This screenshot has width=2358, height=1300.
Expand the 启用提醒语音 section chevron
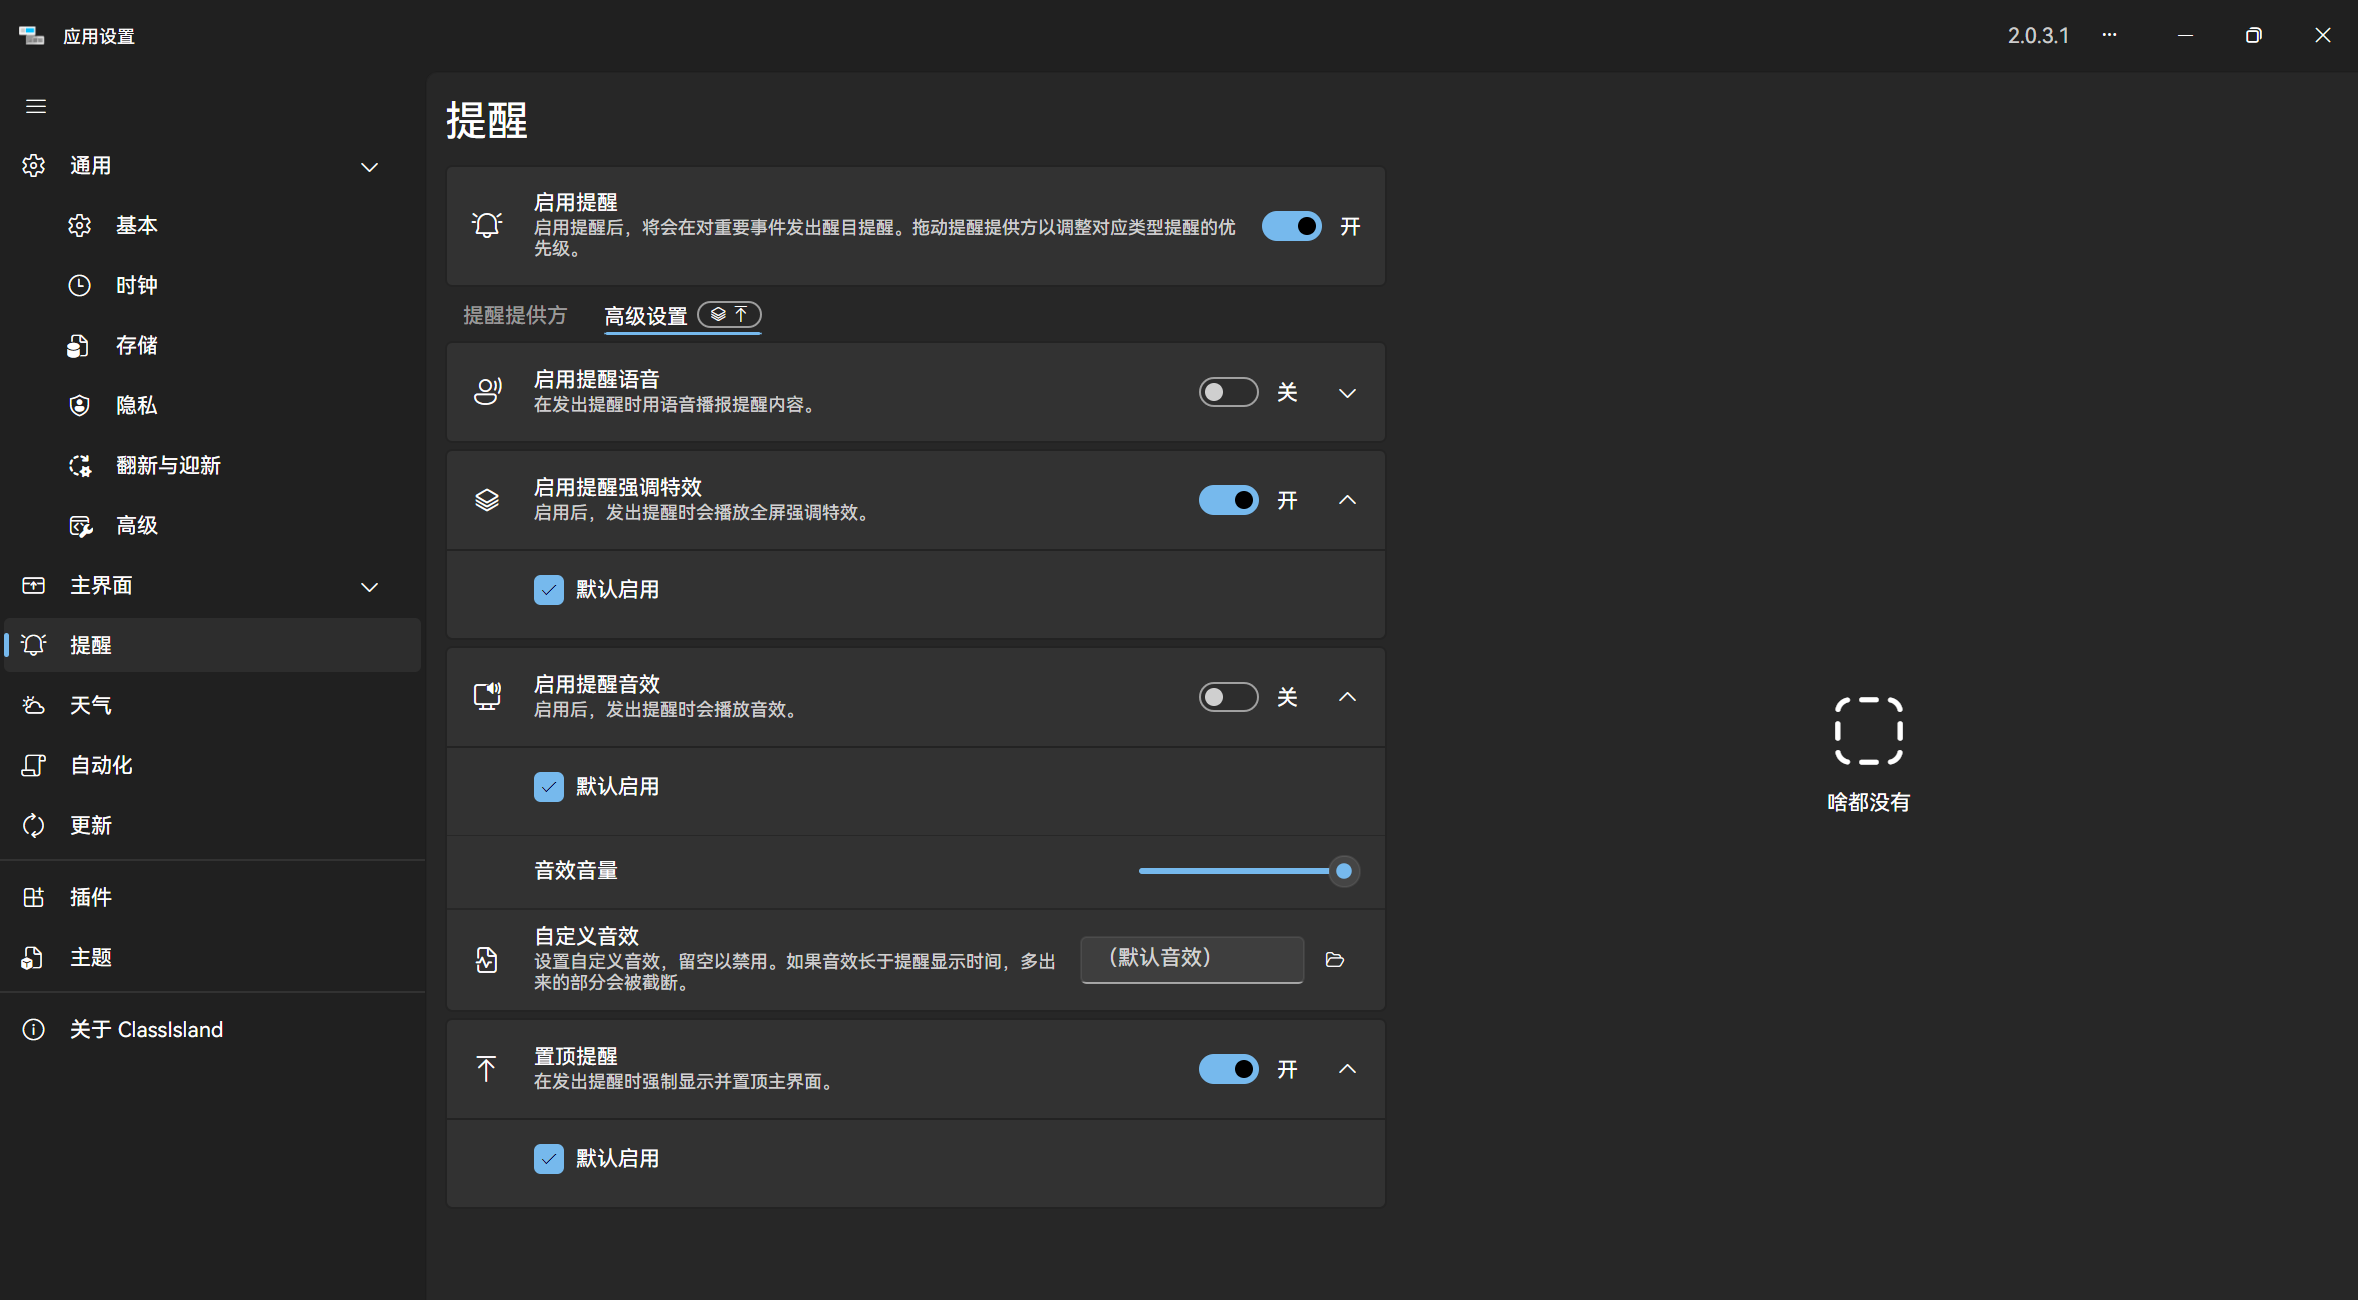[1347, 393]
